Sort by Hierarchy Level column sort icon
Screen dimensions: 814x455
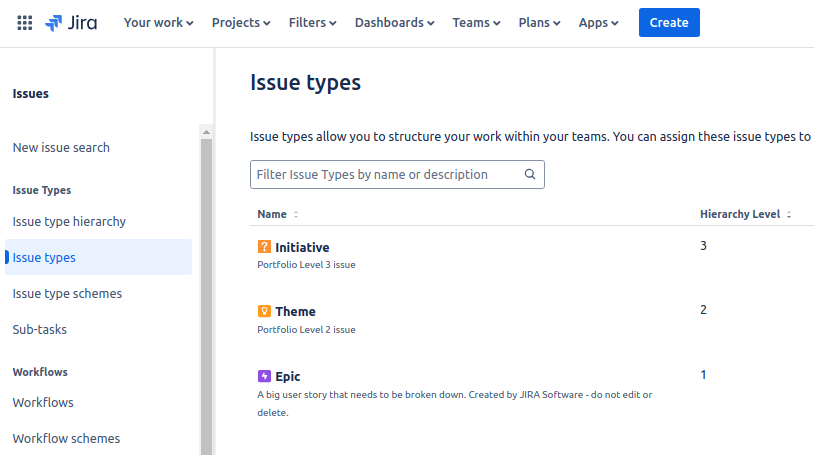(x=789, y=215)
